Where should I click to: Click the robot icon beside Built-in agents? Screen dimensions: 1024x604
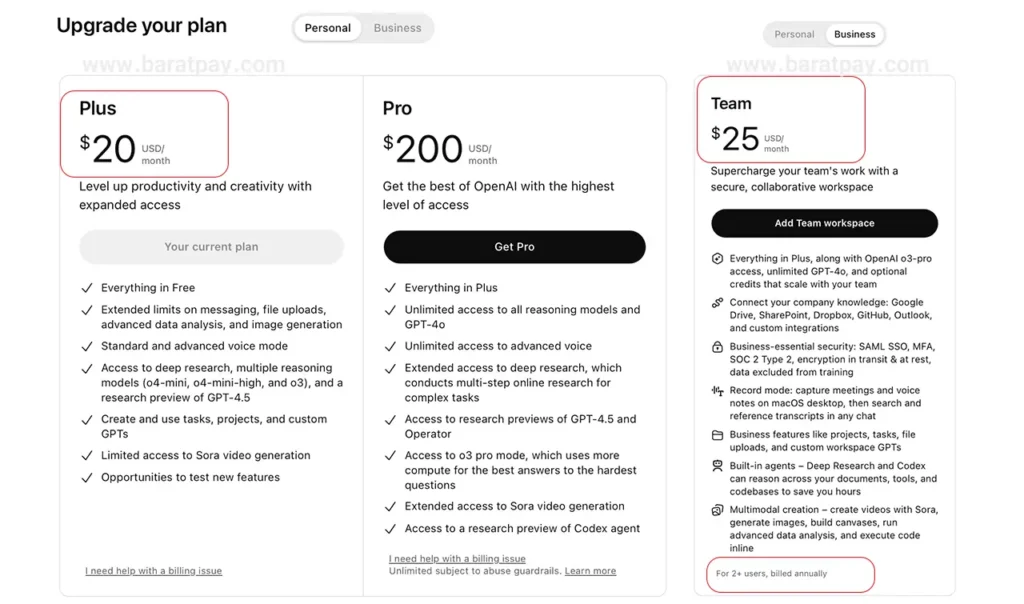coord(717,466)
